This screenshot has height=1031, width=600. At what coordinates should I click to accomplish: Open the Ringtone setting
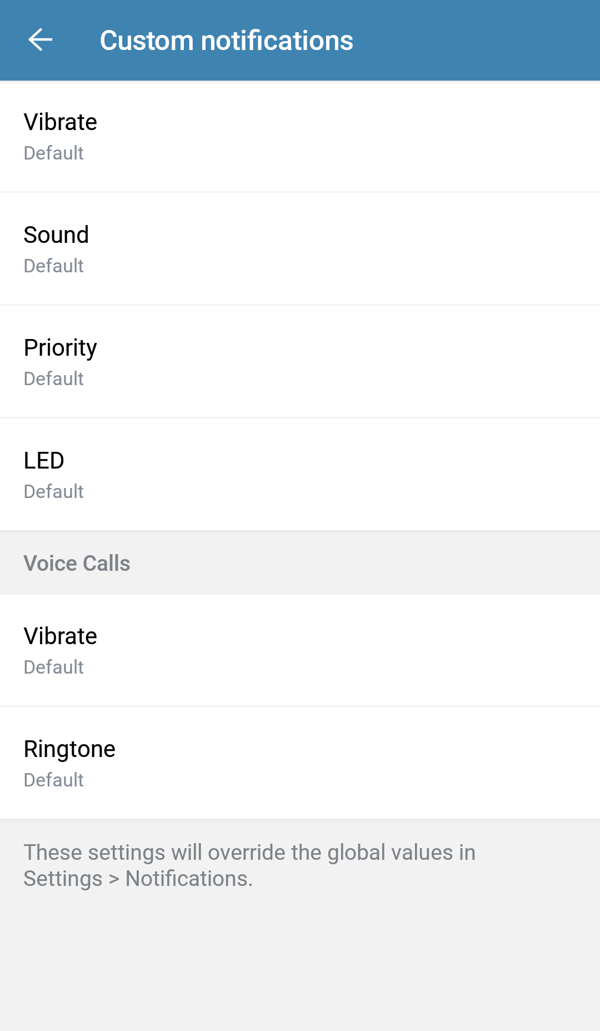pyautogui.click(x=70, y=749)
